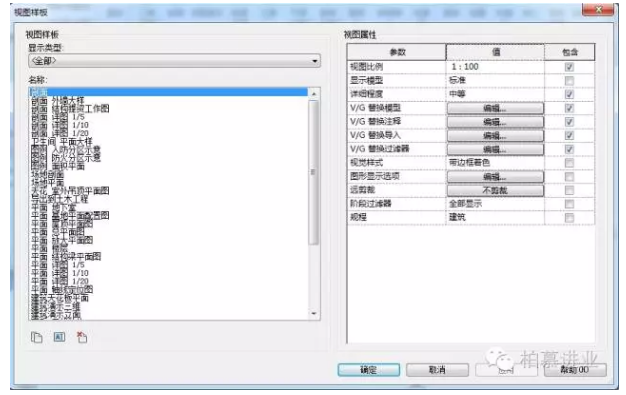
Task: Click 编辑 button for V/G 替换过滤器
Action: click(495, 149)
